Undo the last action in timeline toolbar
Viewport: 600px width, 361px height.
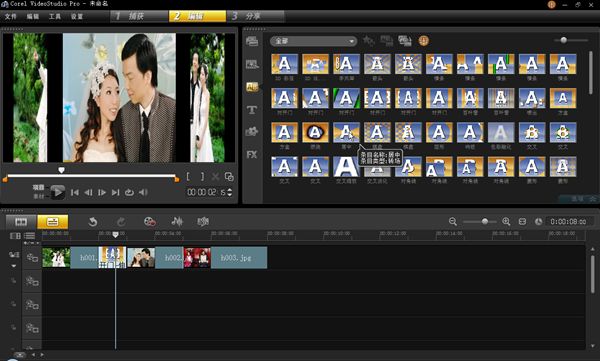[93, 222]
